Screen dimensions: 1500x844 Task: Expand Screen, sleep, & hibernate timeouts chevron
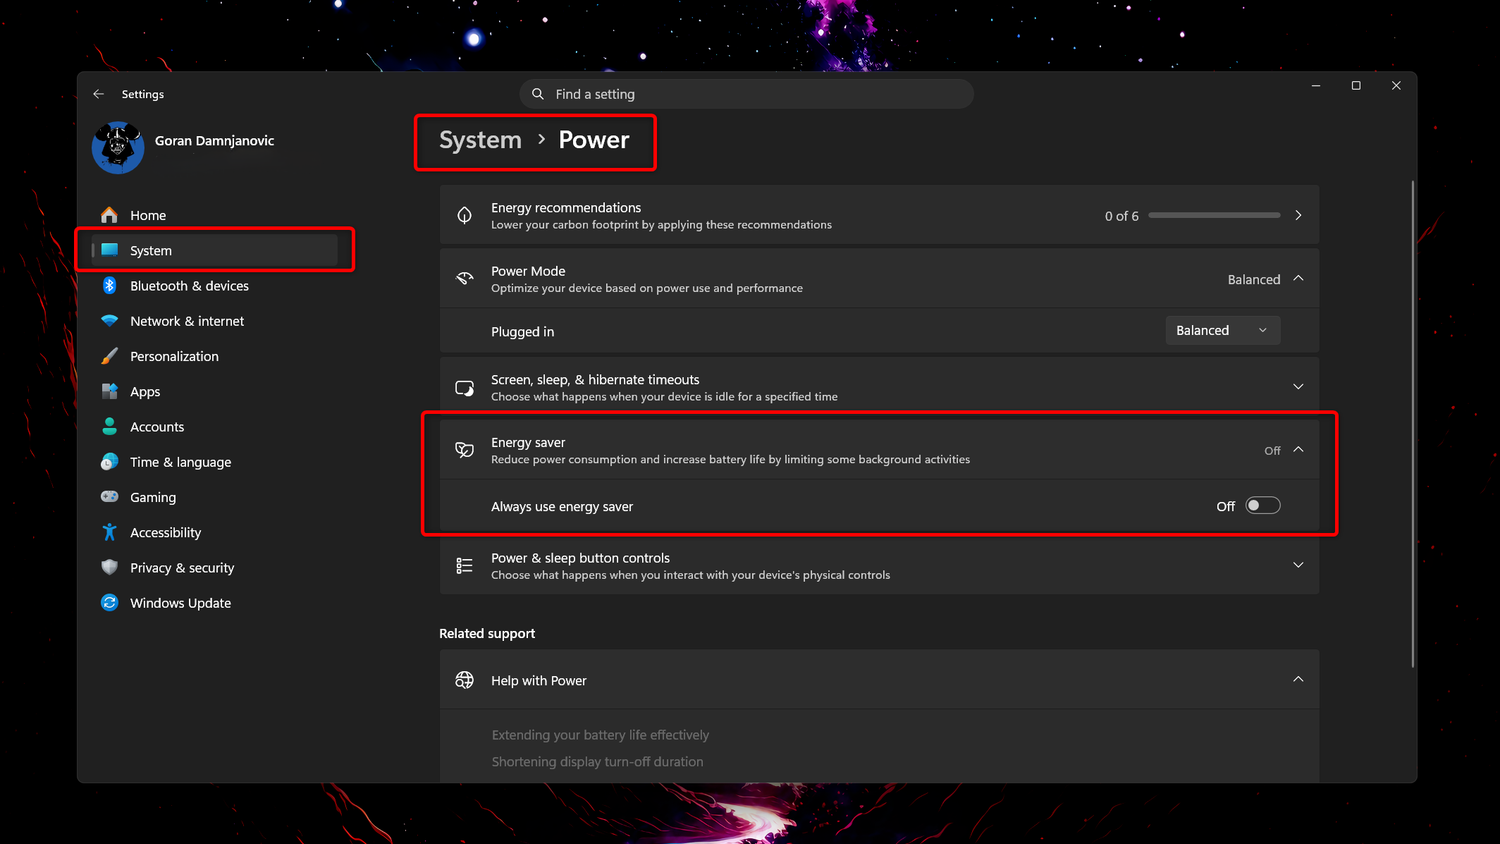1298,387
